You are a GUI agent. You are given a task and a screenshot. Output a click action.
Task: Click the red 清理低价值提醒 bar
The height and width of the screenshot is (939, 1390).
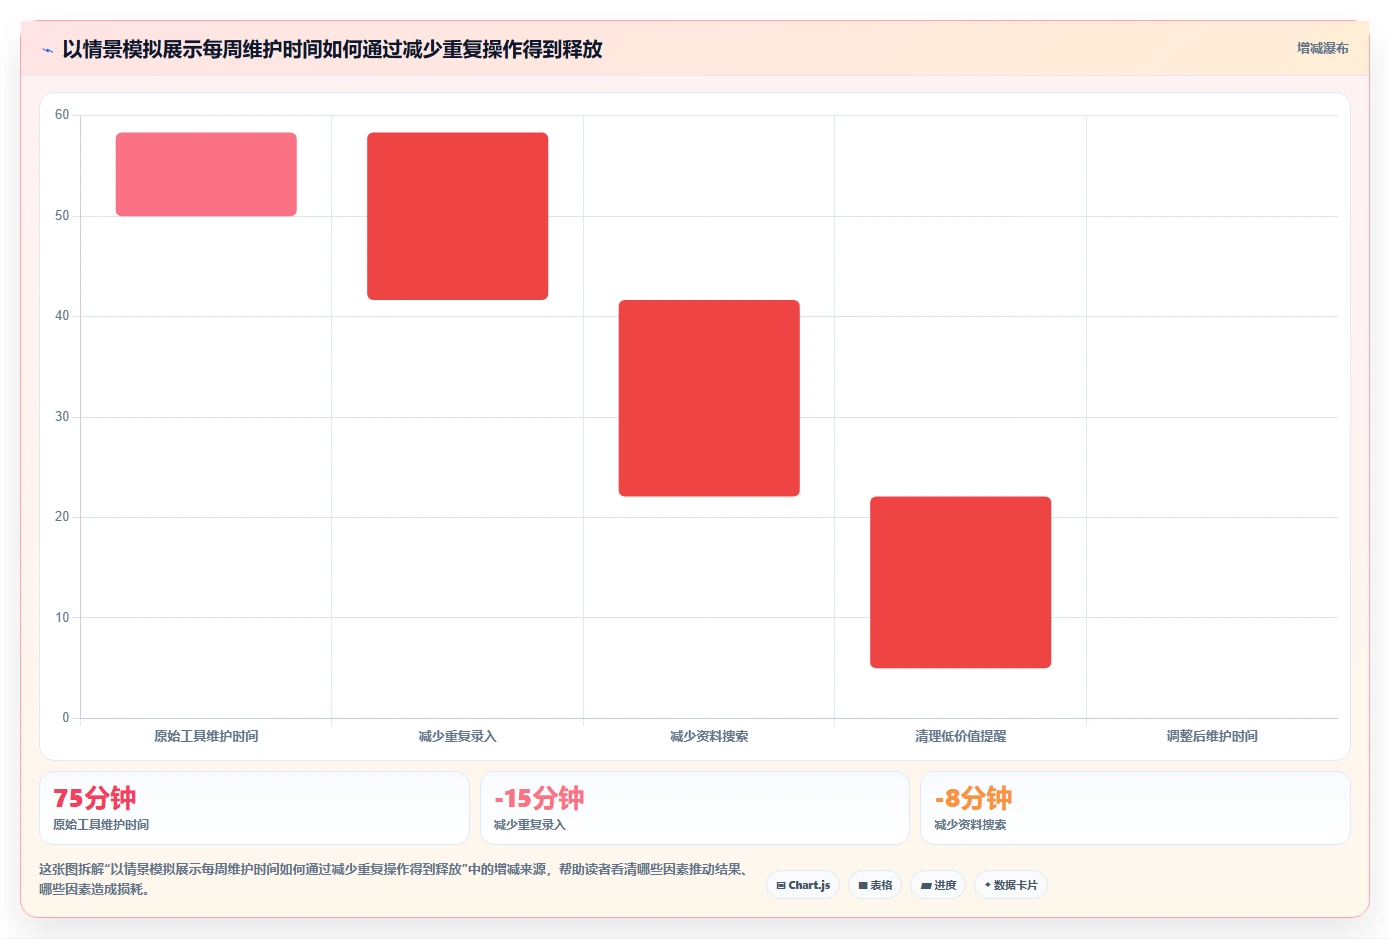(960, 582)
